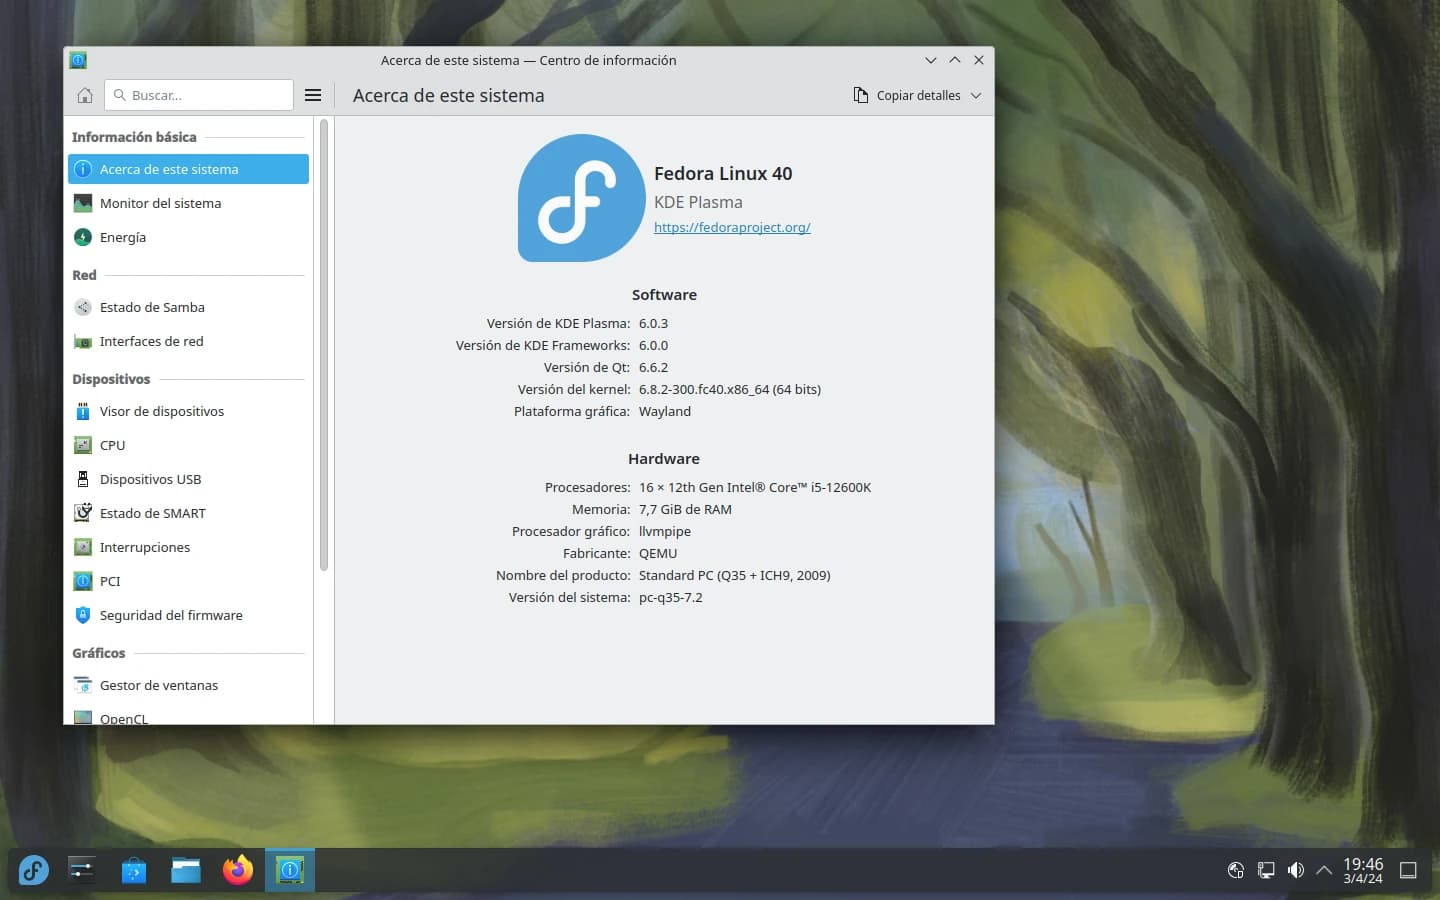Select Estado de SMART
The height and width of the screenshot is (900, 1440).
(x=188, y=513)
